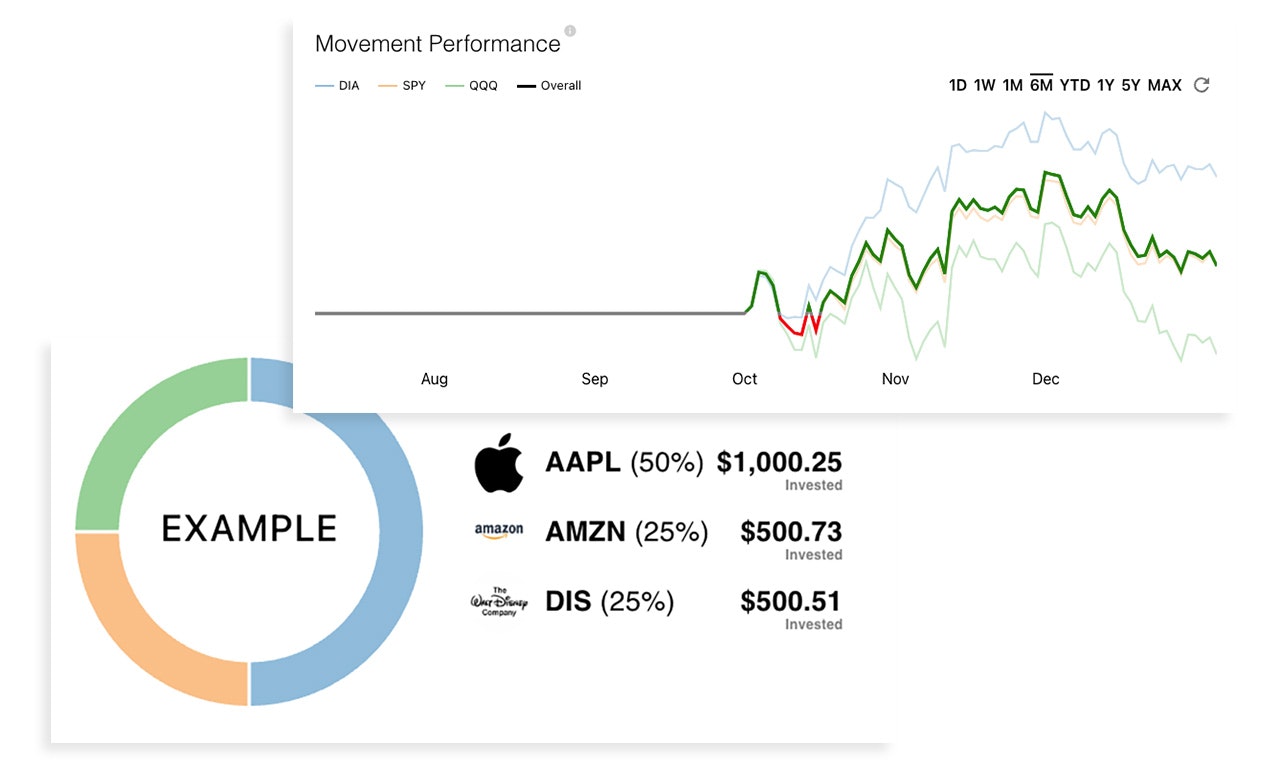Viewport: 1270px width, 760px height.
Task: Toggle the DIA legend line
Action: point(337,86)
